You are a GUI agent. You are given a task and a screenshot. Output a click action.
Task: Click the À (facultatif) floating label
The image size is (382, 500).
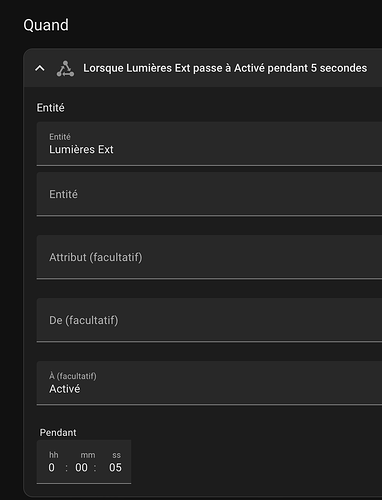click(73, 376)
